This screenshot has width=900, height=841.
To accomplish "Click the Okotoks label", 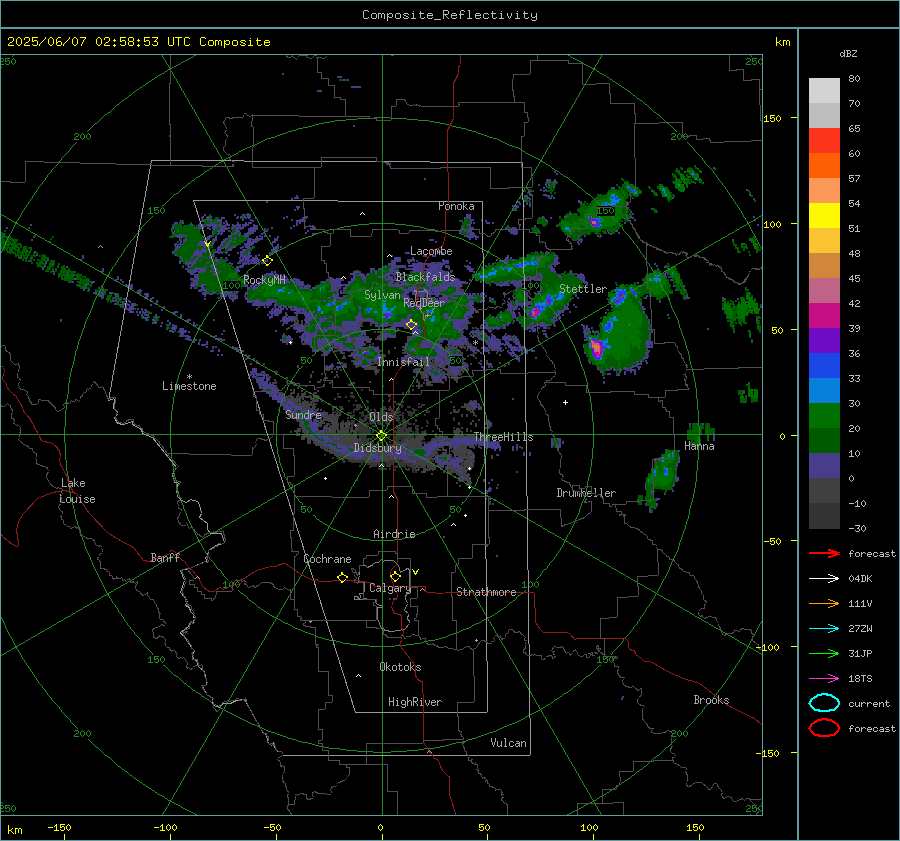I will pyautogui.click(x=400, y=667).
